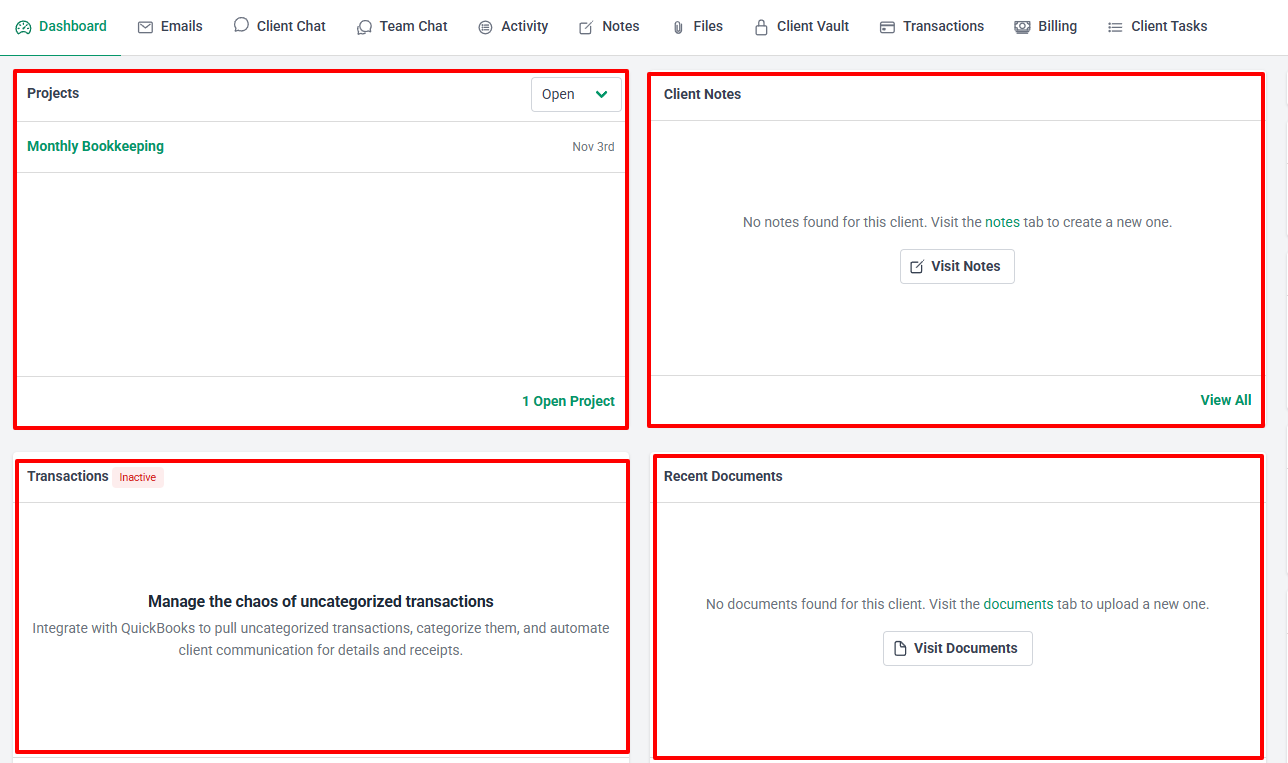Open the Monthly Bookkeeping project
1288x763 pixels.
click(95, 145)
